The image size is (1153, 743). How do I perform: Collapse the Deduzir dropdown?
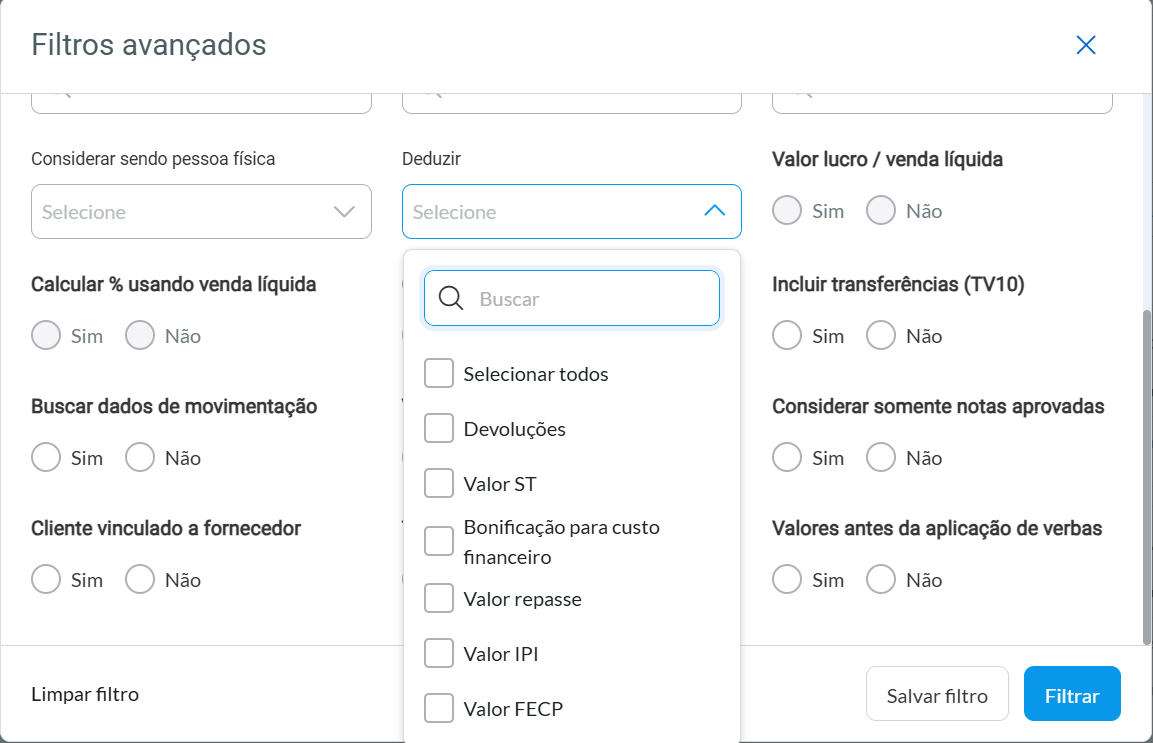tap(713, 211)
